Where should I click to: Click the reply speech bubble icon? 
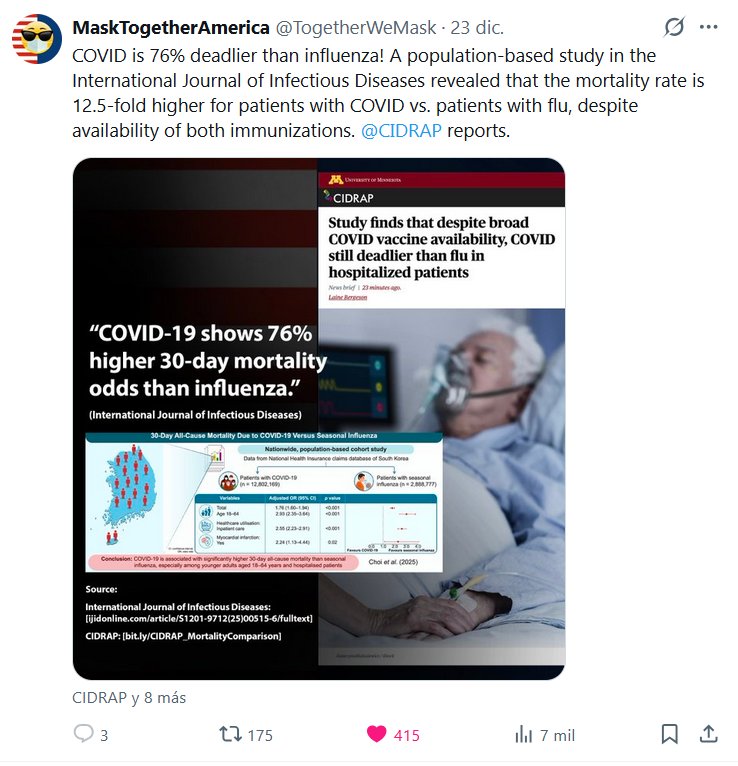[84, 733]
